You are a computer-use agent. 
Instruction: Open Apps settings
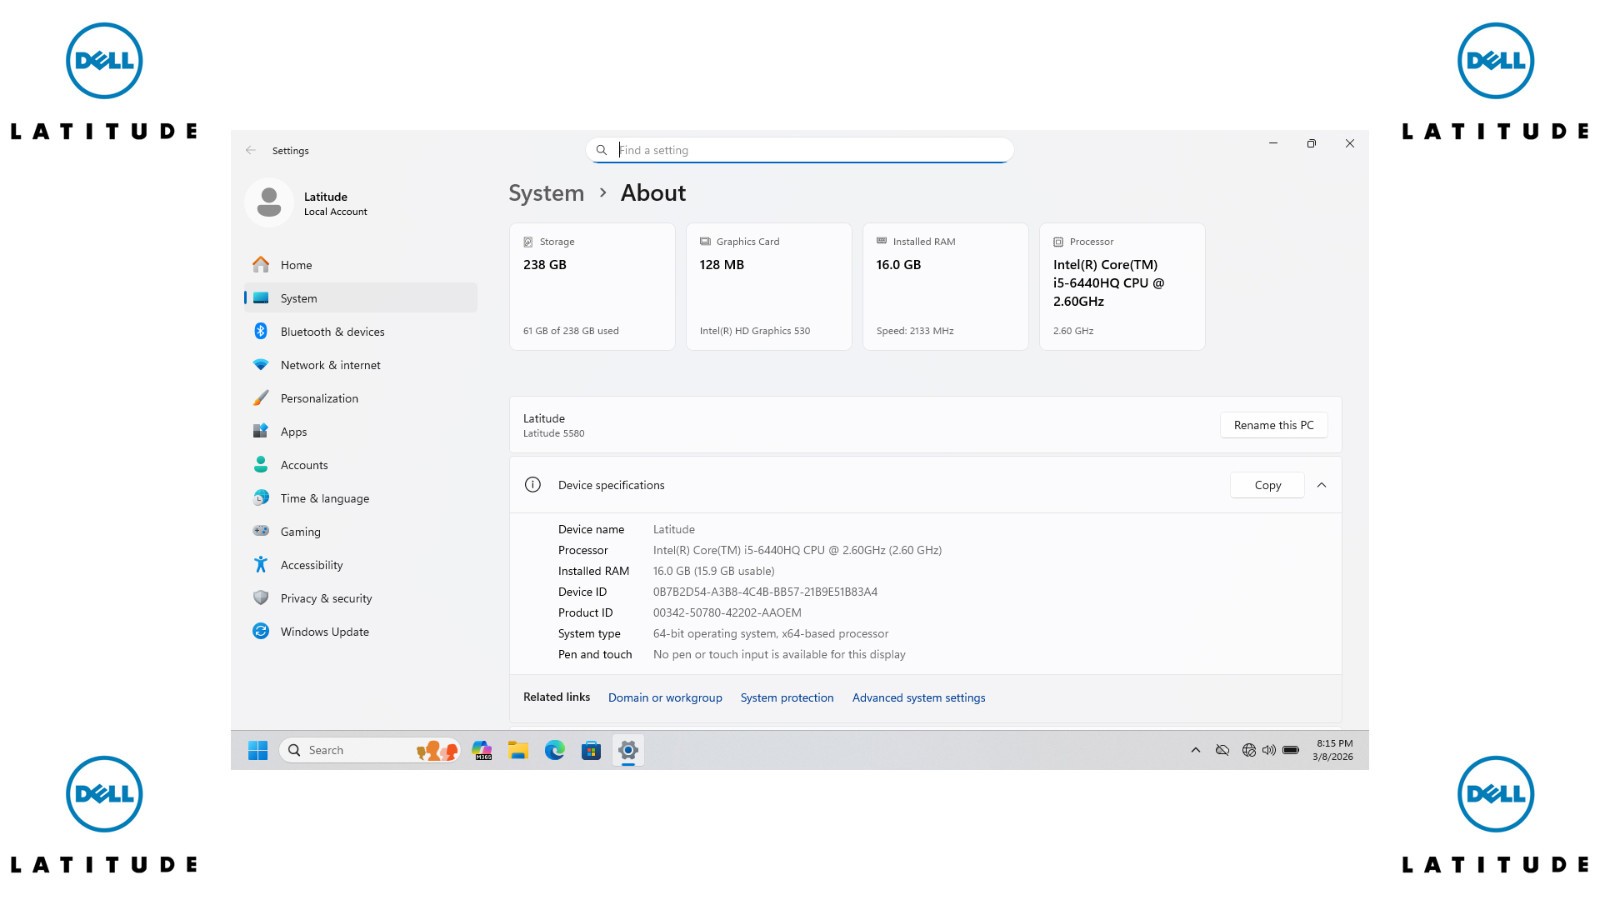point(360,432)
